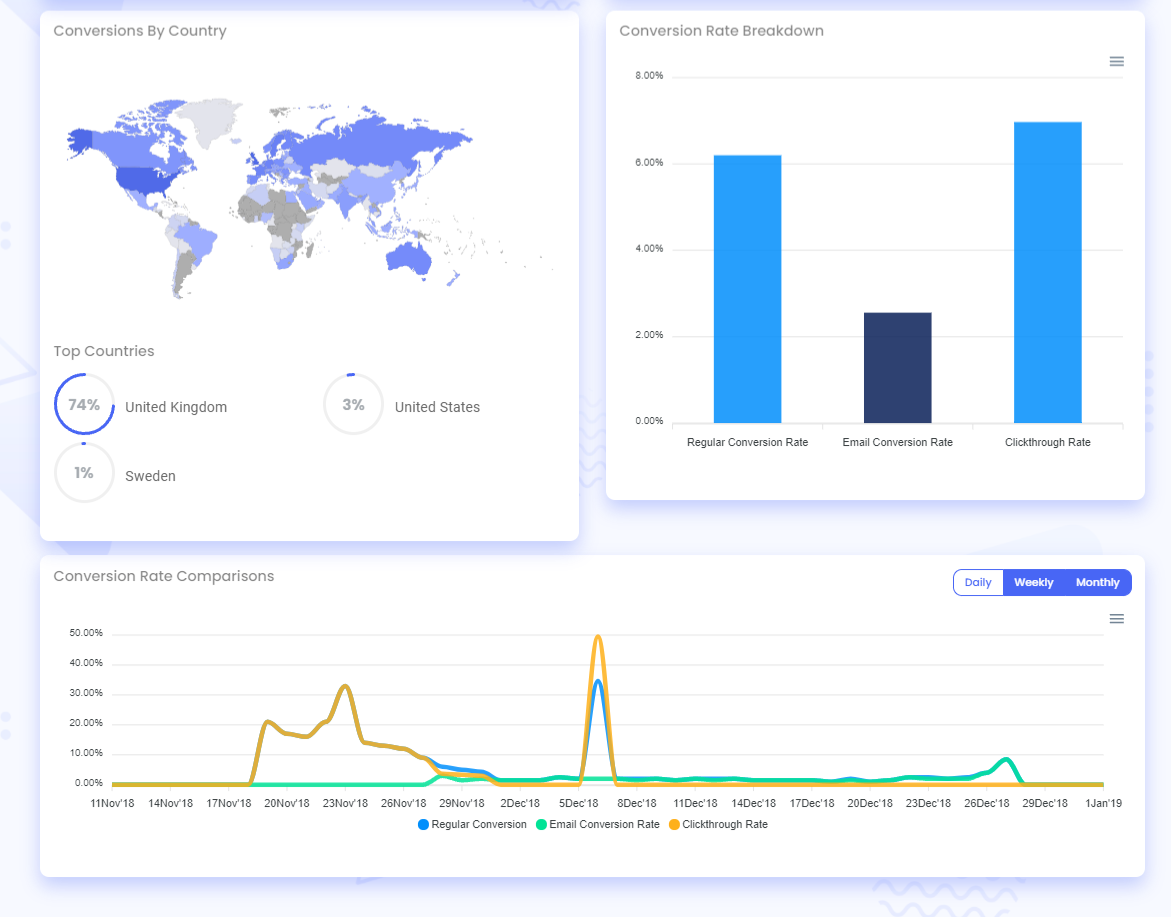Viewport: 1171px width, 917px height.
Task: Select the Daily view option
Action: pos(977,582)
